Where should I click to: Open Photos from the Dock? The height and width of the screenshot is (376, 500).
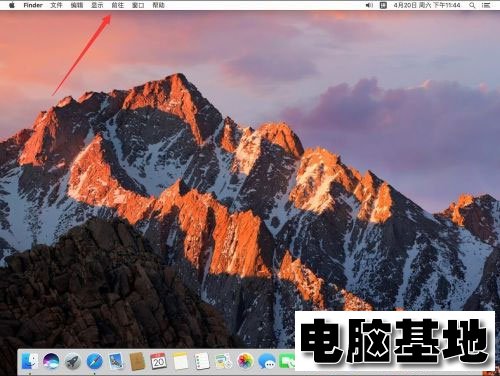[245, 361]
